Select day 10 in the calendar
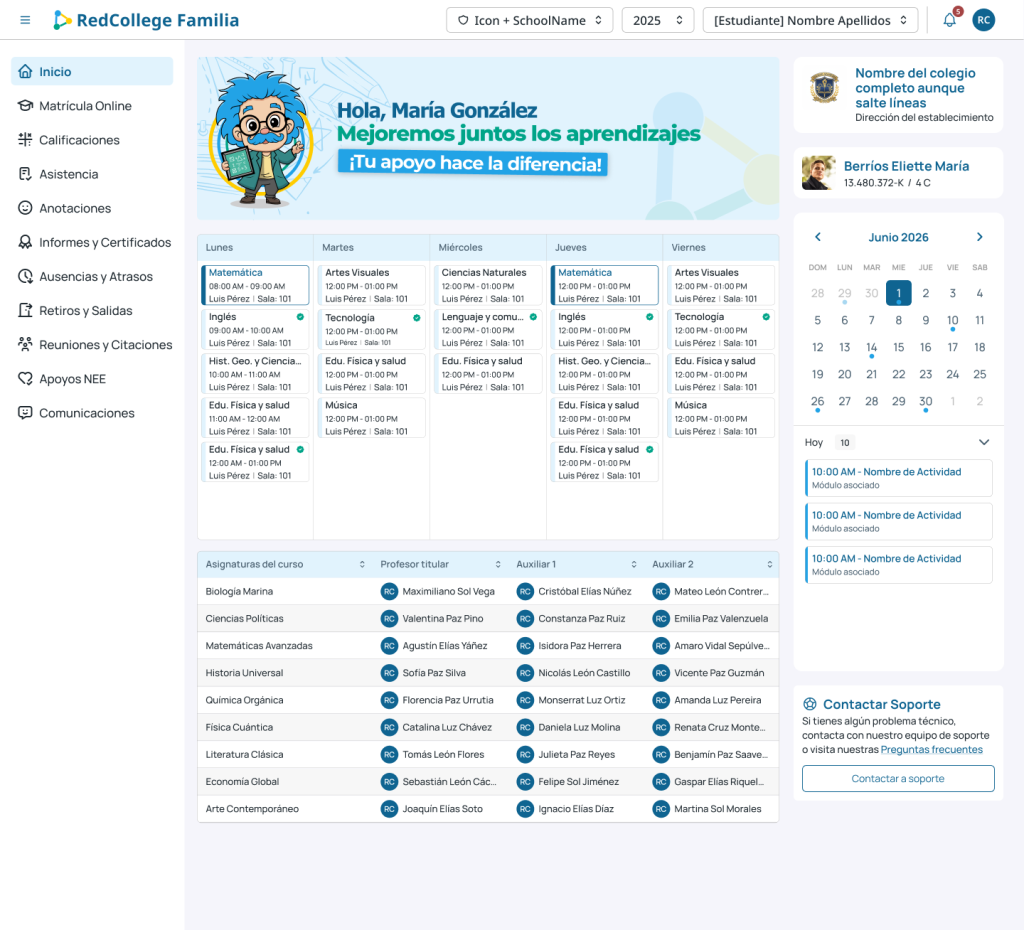1024x930 pixels. [952, 321]
